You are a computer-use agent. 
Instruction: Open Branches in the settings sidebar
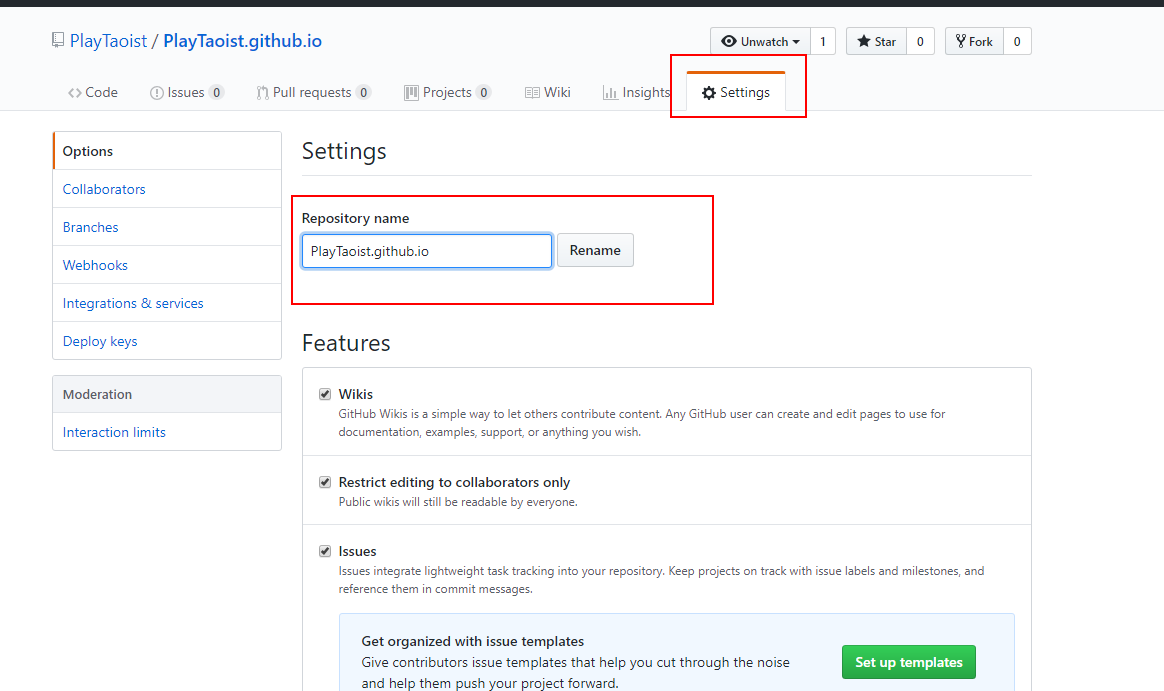[x=167, y=227]
